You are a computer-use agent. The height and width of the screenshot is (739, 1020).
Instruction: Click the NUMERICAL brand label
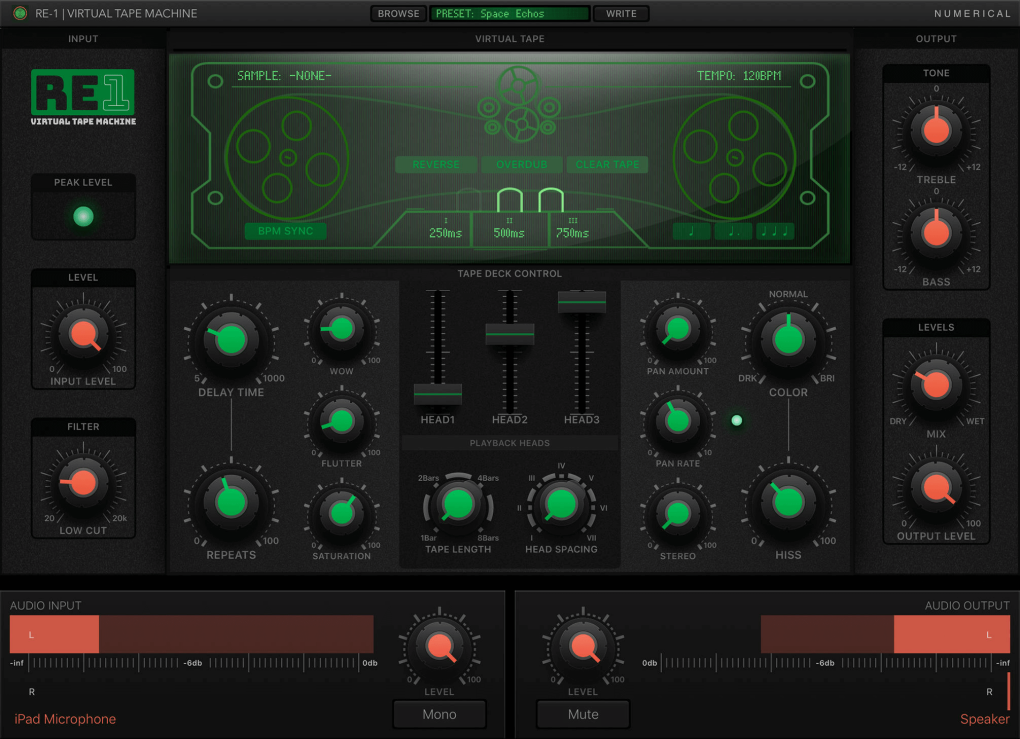972,14
